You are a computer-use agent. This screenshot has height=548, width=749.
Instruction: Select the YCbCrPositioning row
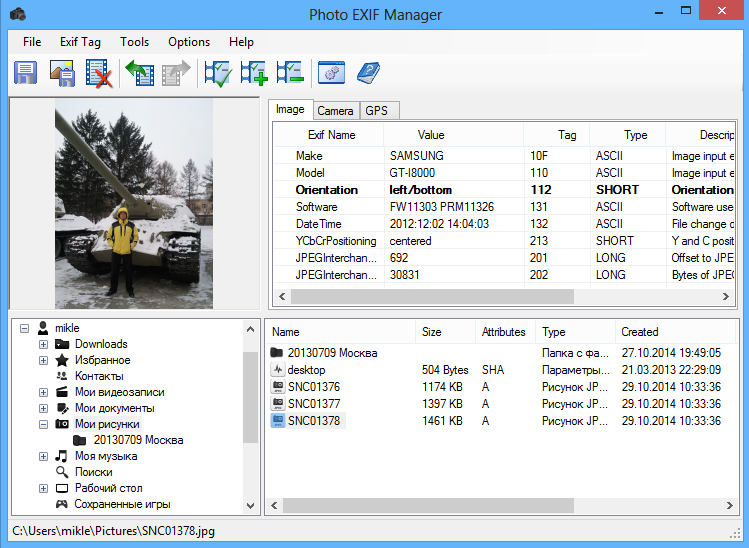tap(504, 241)
